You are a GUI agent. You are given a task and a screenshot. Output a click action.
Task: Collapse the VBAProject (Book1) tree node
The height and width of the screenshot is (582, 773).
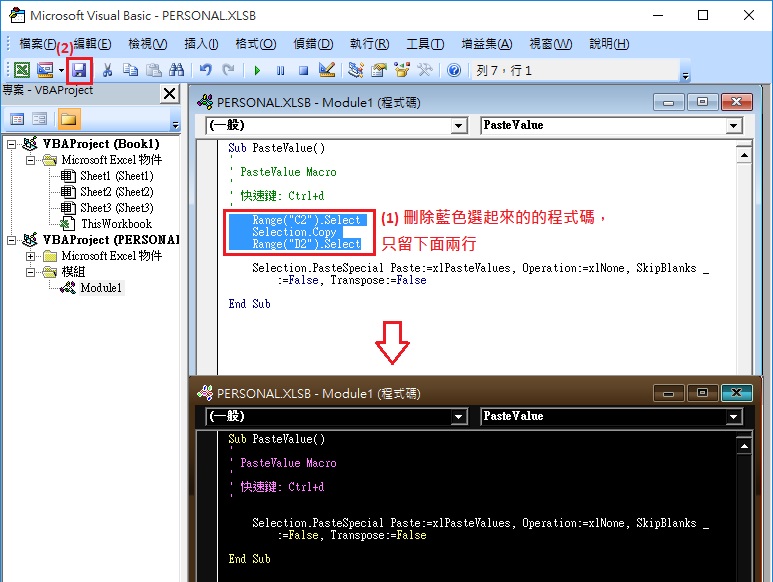11,144
